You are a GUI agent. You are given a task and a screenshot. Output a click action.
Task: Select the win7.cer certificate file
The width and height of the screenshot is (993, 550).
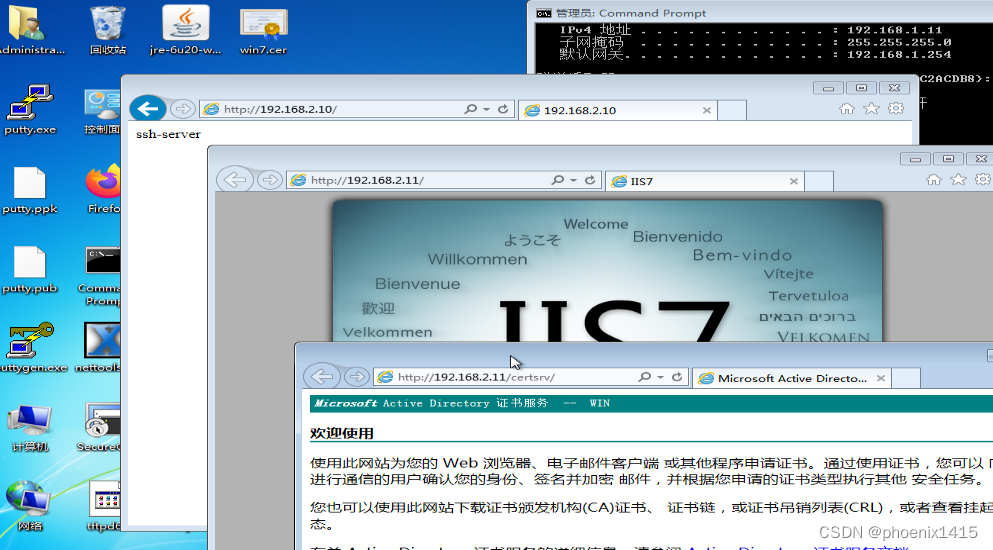click(263, 30)
